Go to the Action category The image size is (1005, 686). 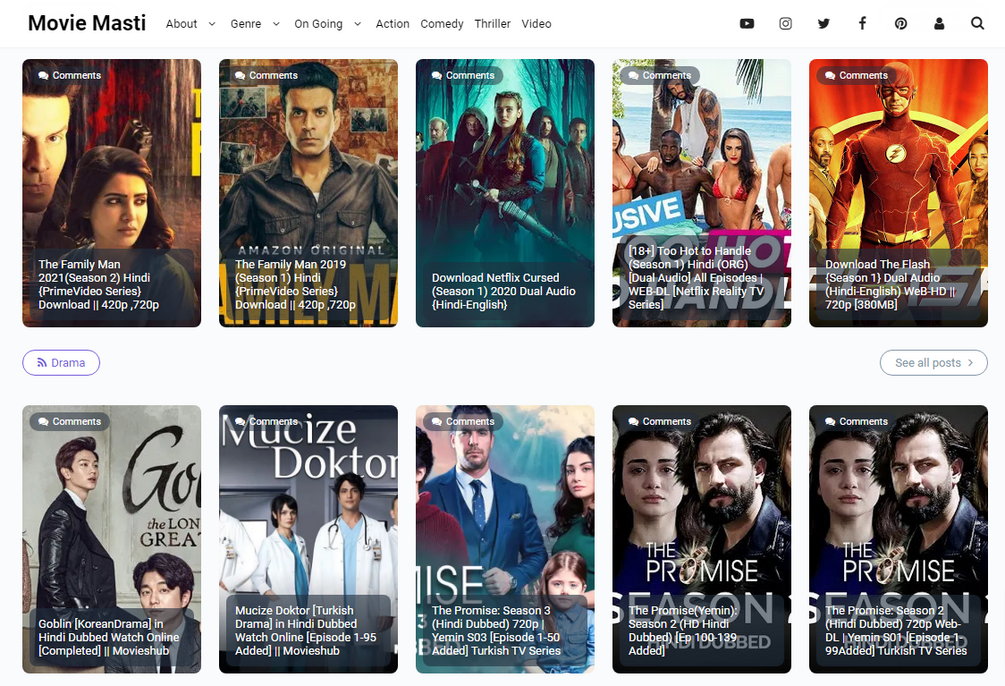392,24
